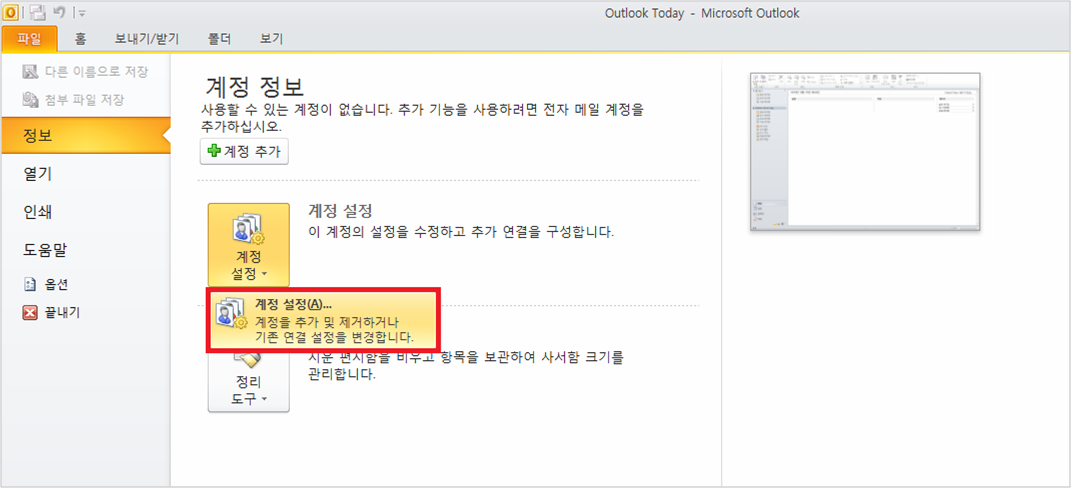
Task: Click the 계정 정보 heading
Action: pyautogui.click(x=255, y=87)
